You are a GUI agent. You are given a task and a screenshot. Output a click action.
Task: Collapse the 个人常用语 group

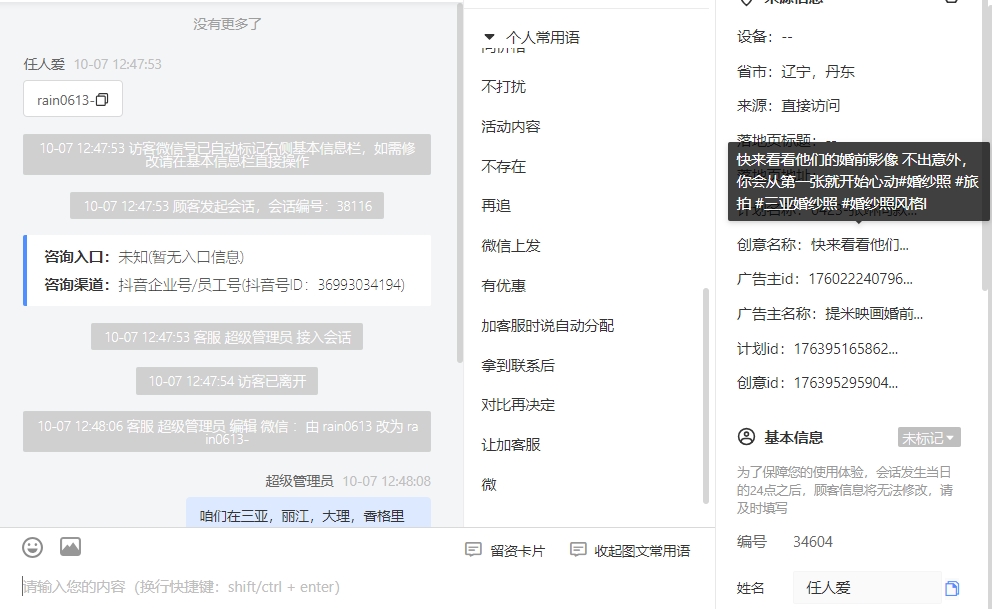[x=488, y=37]
